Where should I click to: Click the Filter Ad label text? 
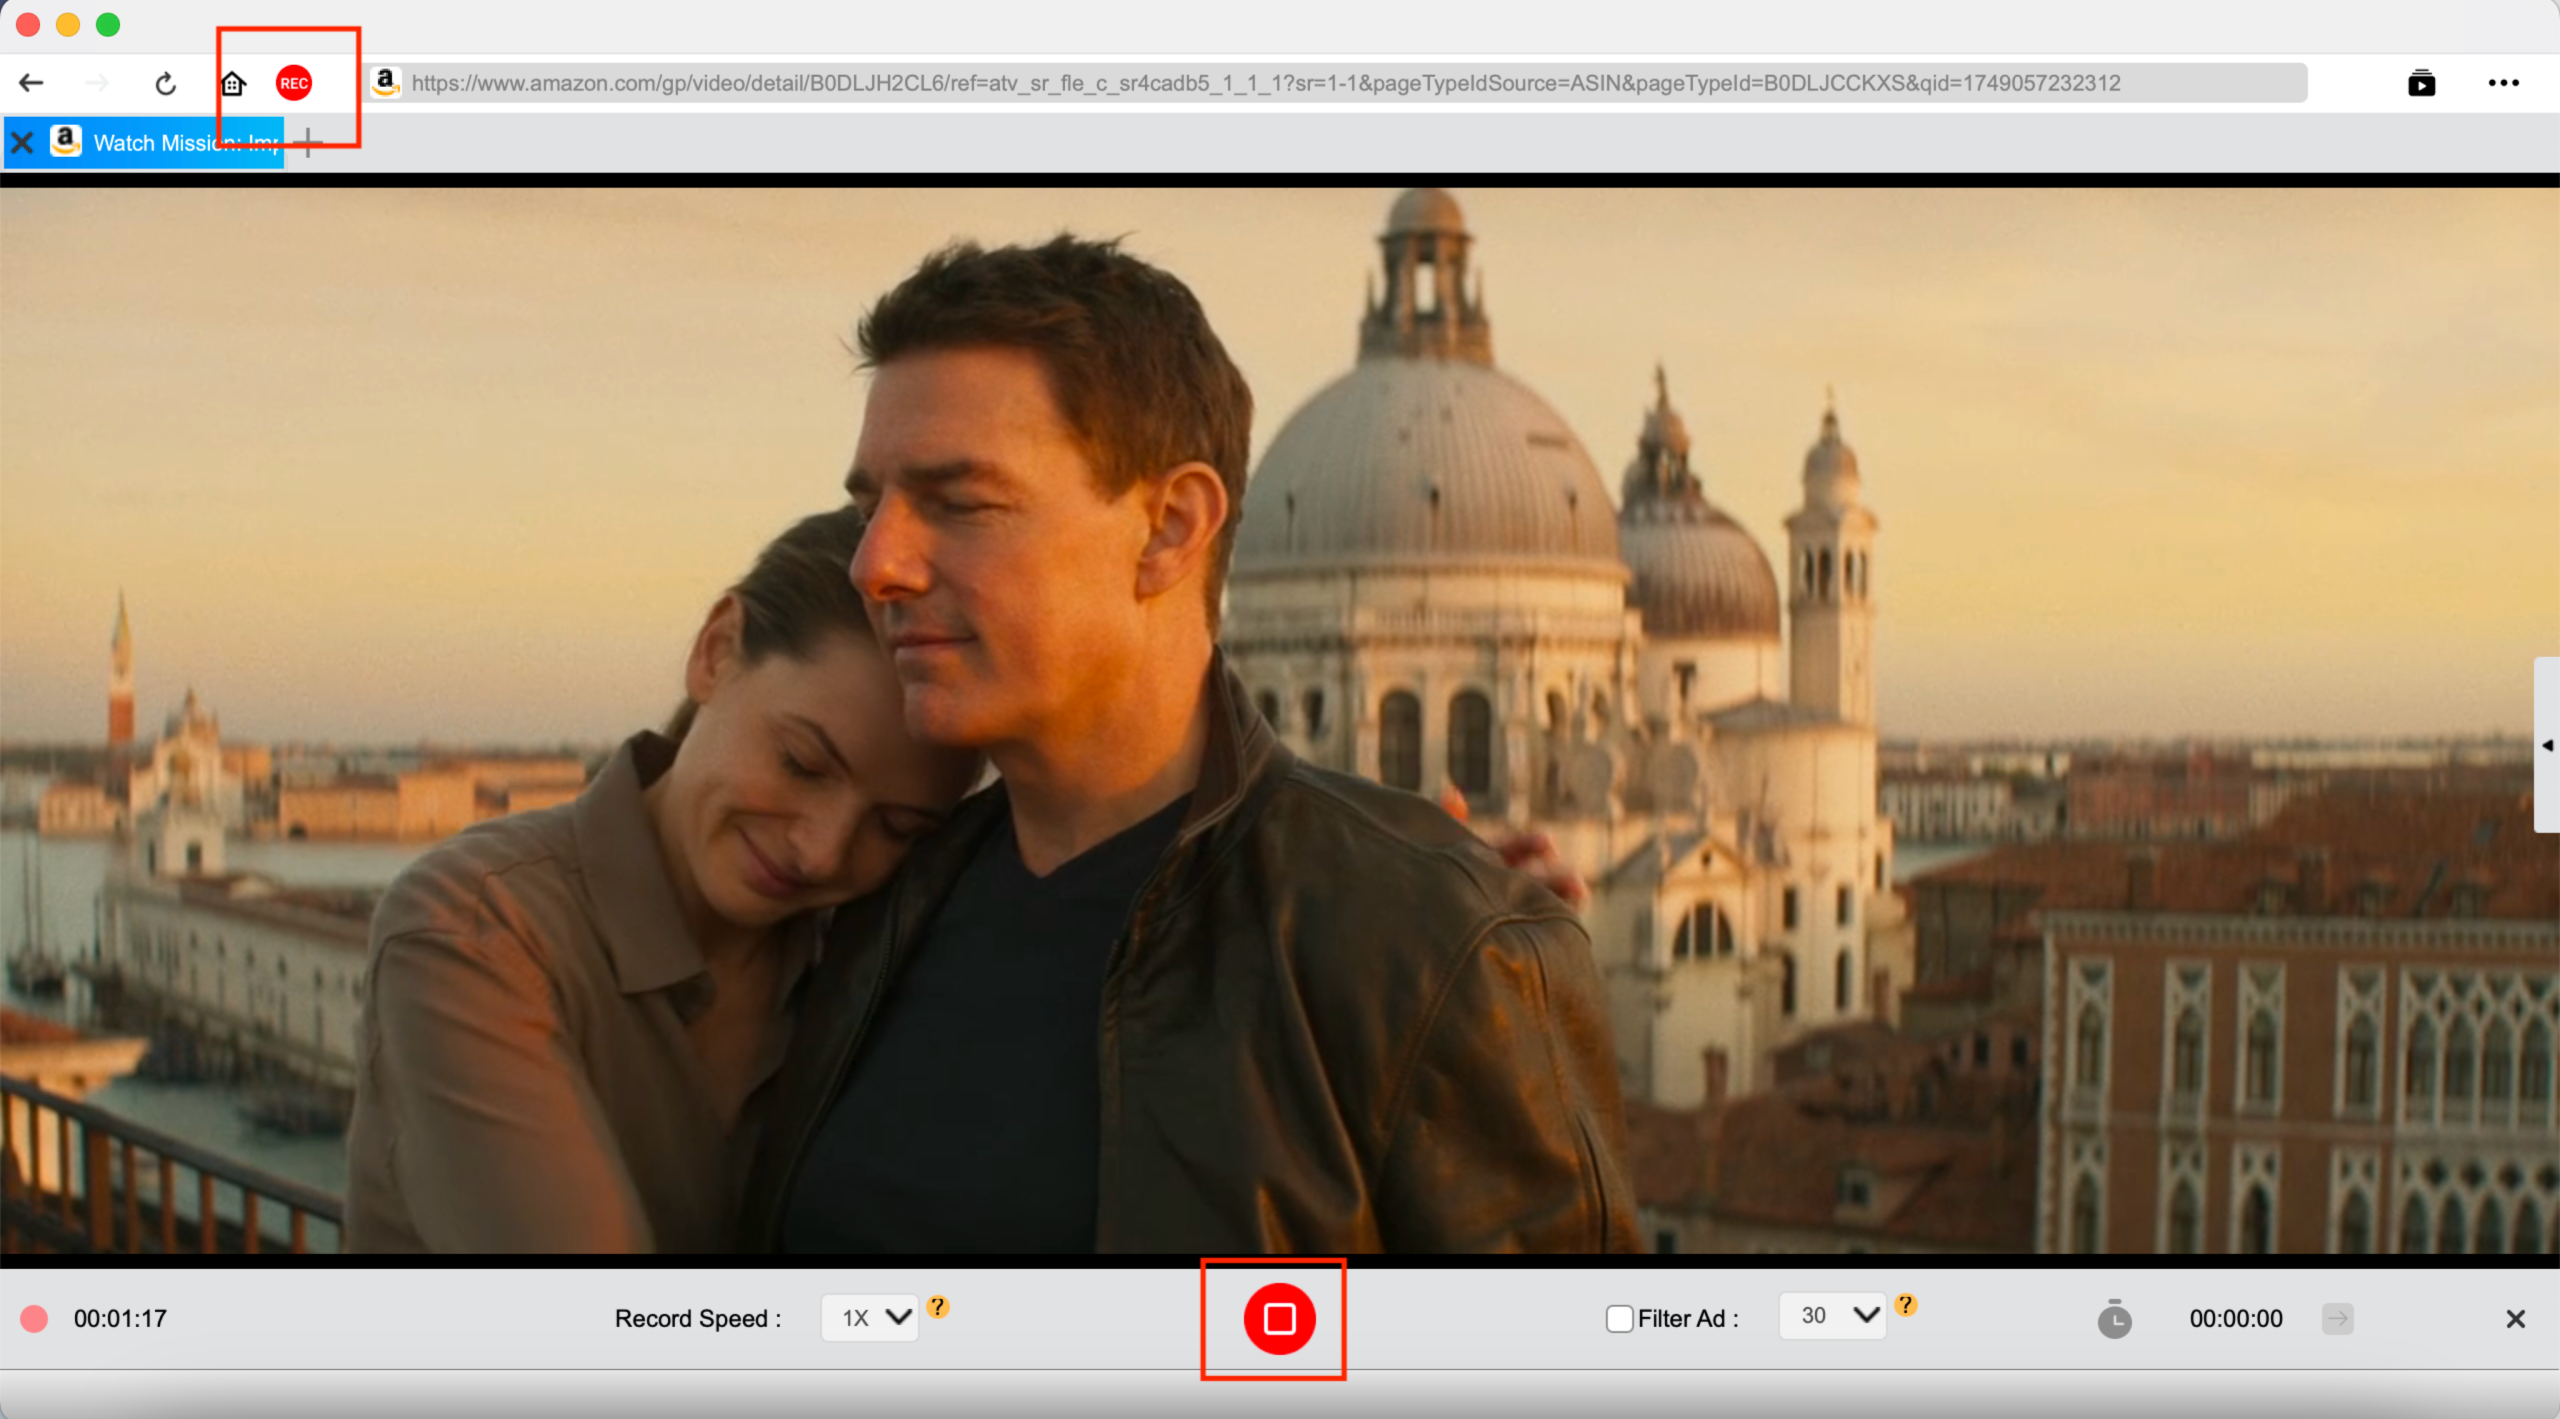pos(1688,1319)
